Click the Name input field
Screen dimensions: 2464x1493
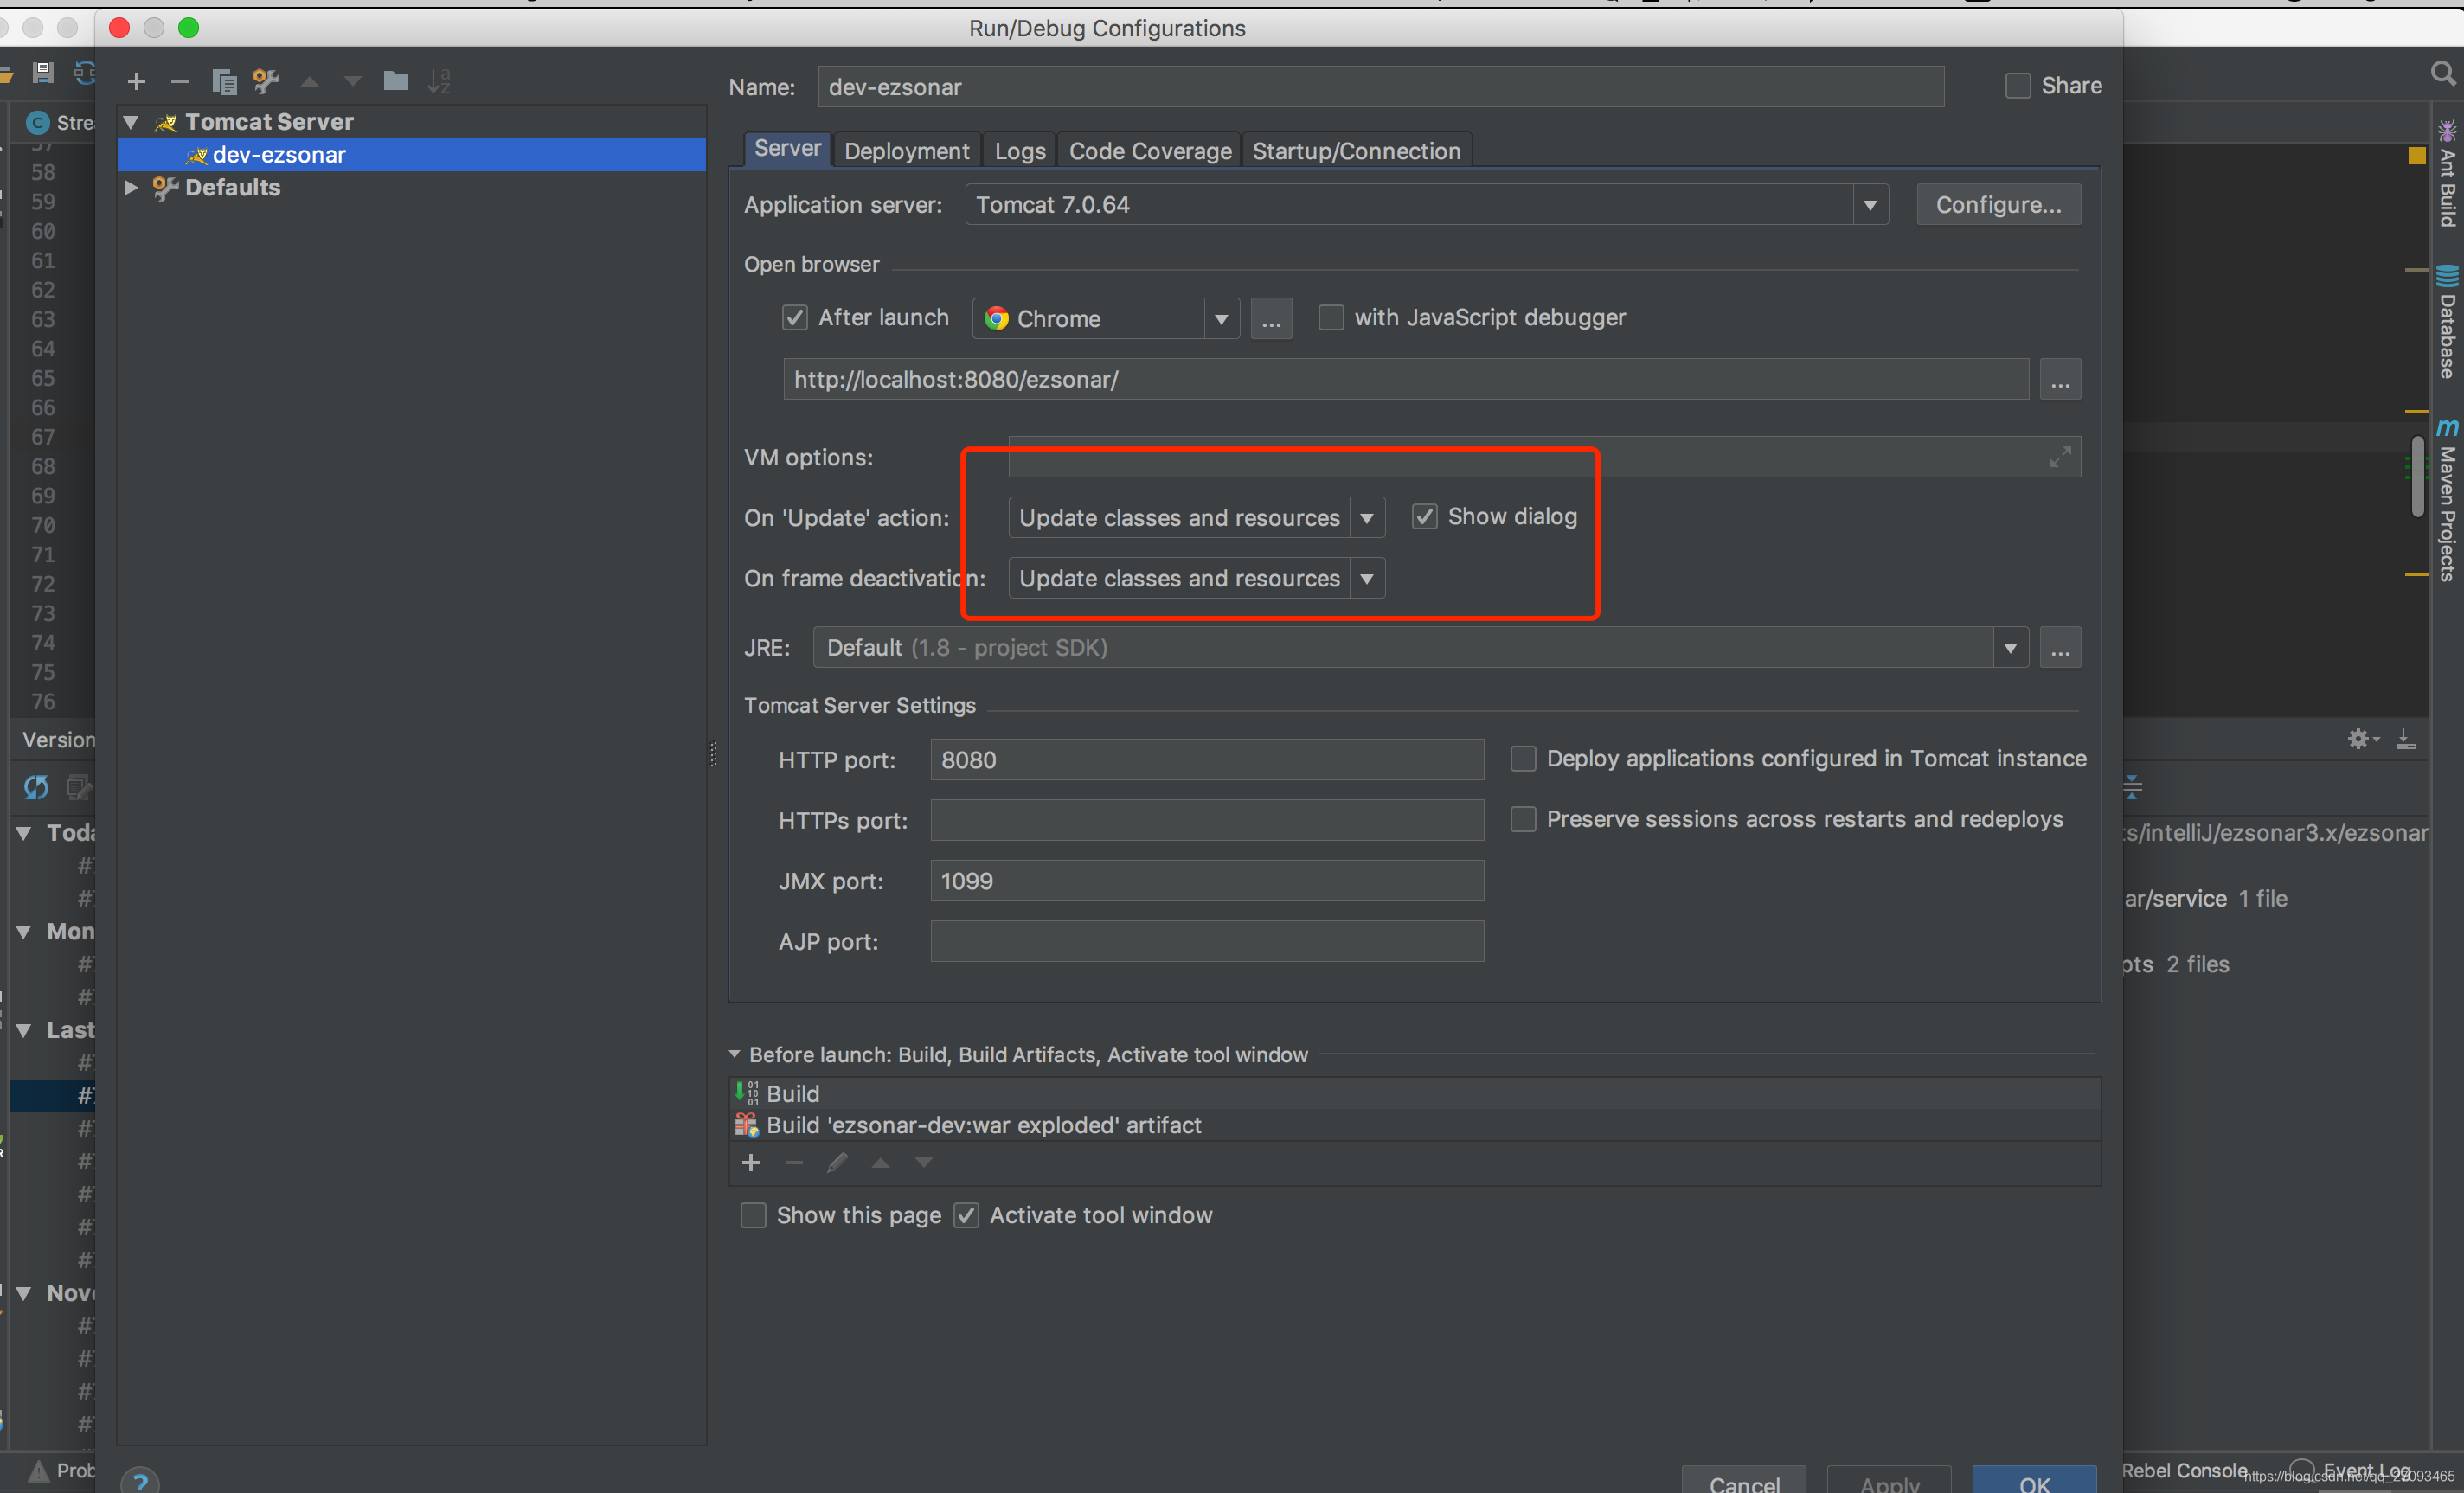tap(1380, 87)
